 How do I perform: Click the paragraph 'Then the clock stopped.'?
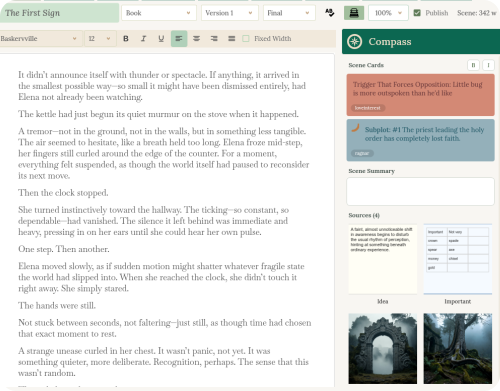pyautogui.click(x=63, y=193)
